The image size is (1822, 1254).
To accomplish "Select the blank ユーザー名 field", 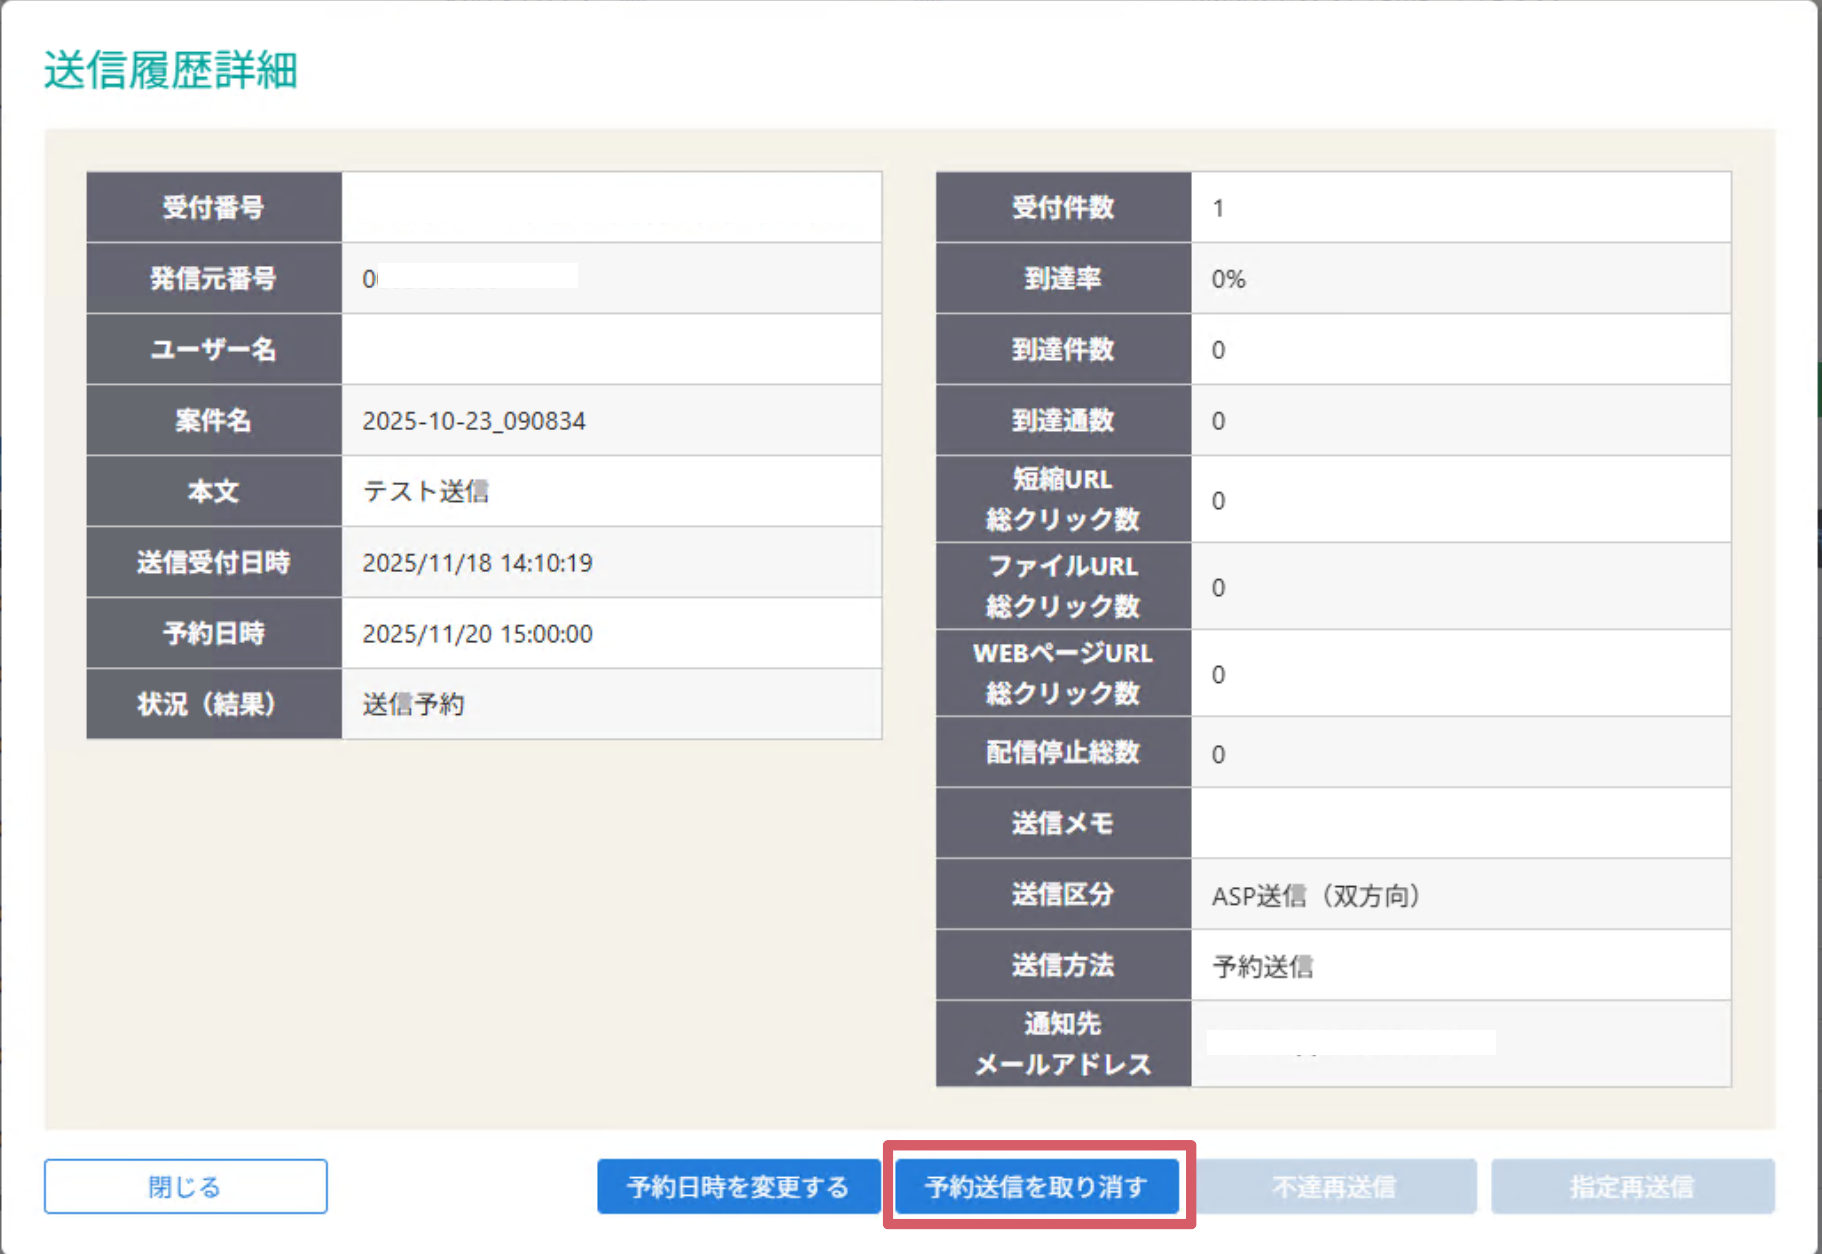I will click(x=610, y=349).
